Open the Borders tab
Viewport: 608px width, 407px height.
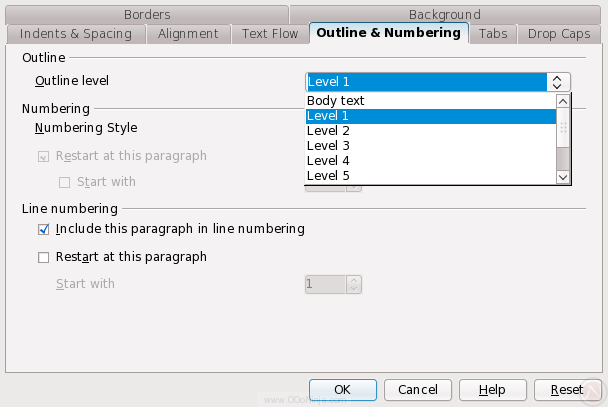(x=147, y=14)
